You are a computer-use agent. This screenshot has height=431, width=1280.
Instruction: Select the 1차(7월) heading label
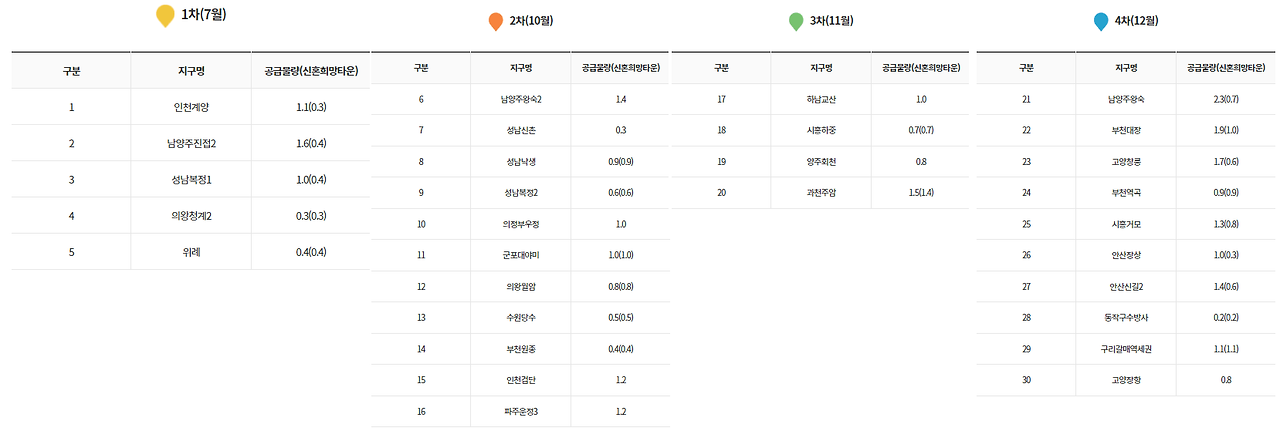pyautogui.click(x=204, y=15)
